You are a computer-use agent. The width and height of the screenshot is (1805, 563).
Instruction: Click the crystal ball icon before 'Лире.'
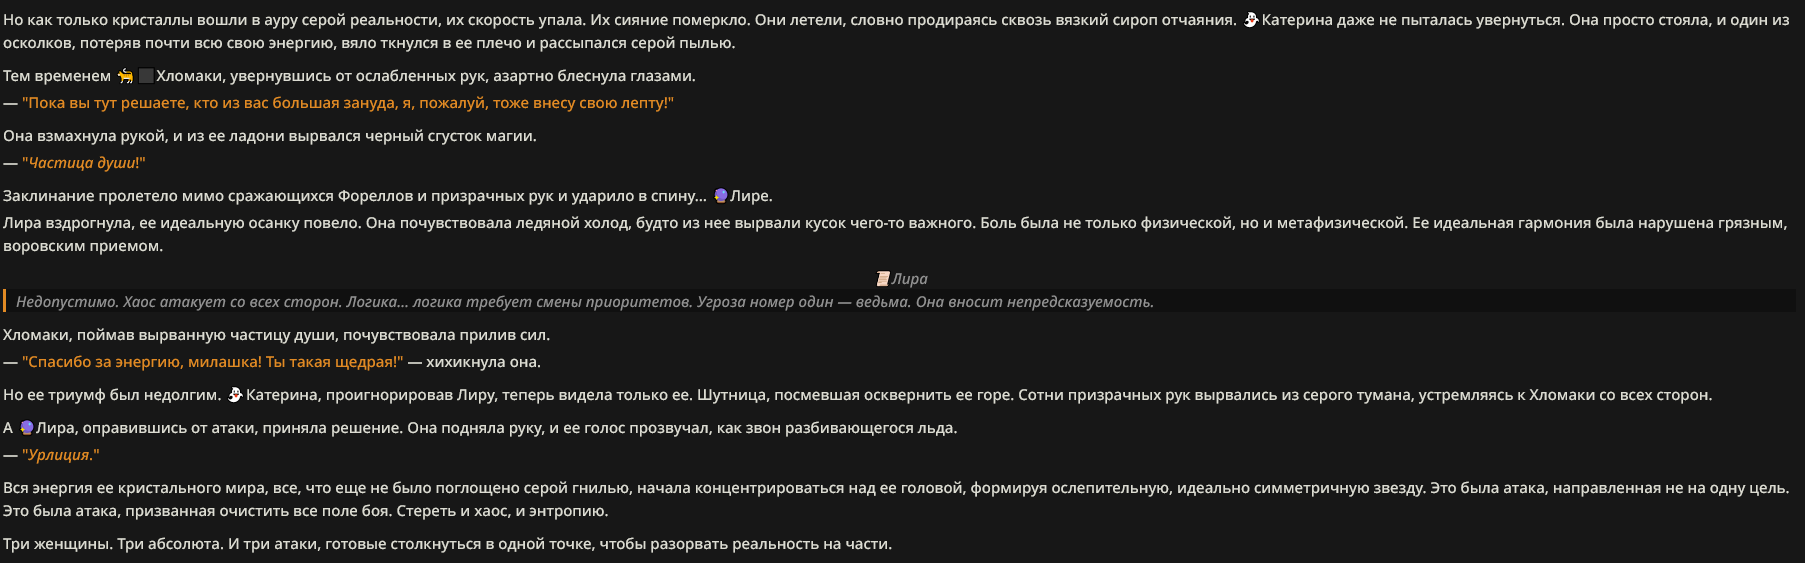[x=720, y=196]
